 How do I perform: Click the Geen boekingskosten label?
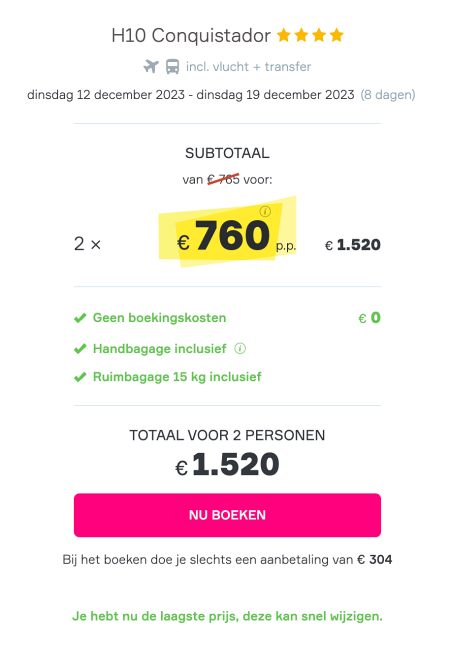point(159,318)
